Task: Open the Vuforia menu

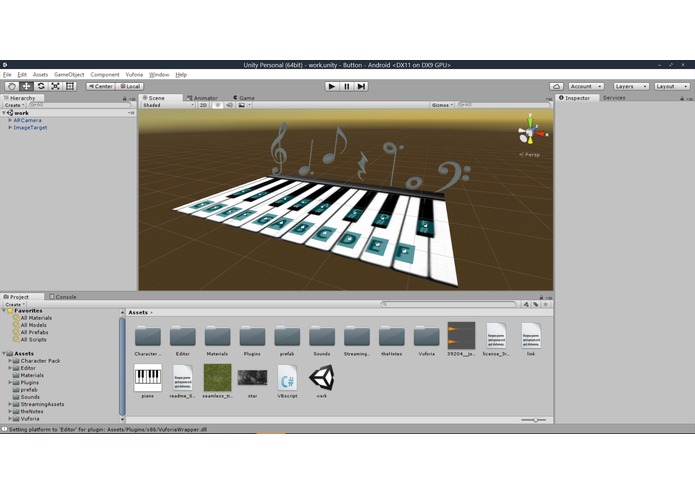Action: 134,74
